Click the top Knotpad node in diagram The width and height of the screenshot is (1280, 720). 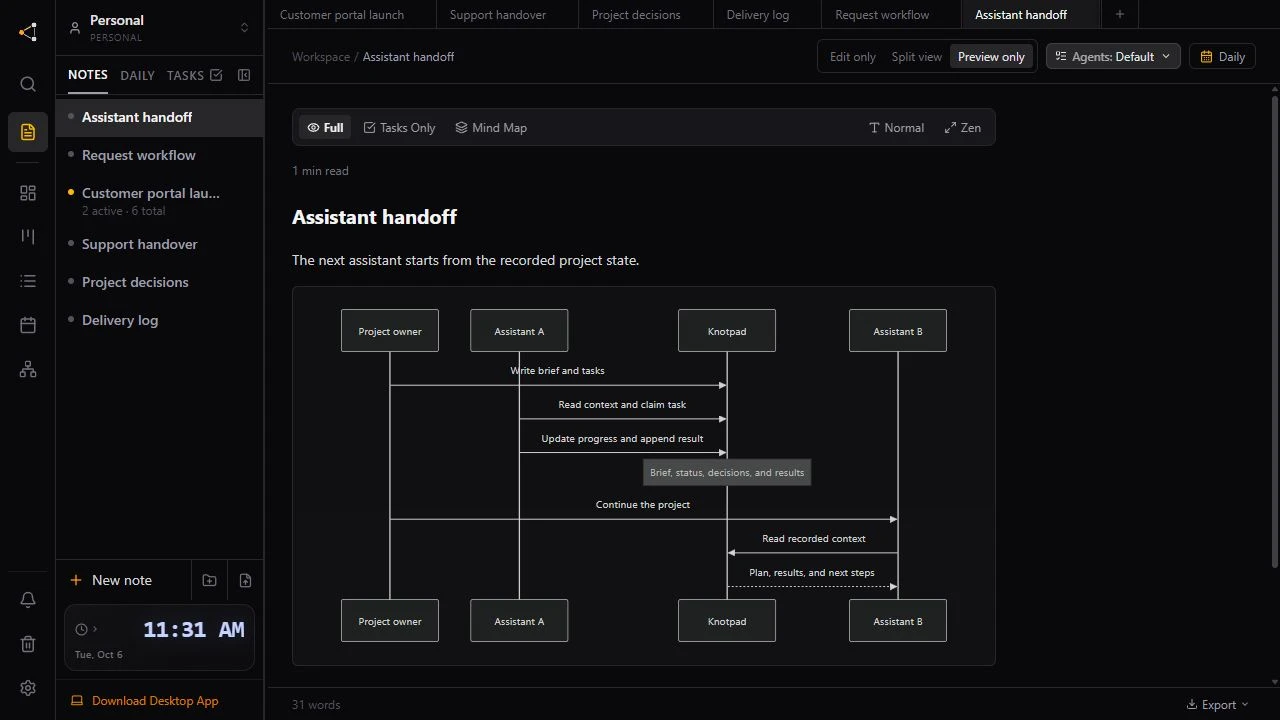tap(727, 331)
